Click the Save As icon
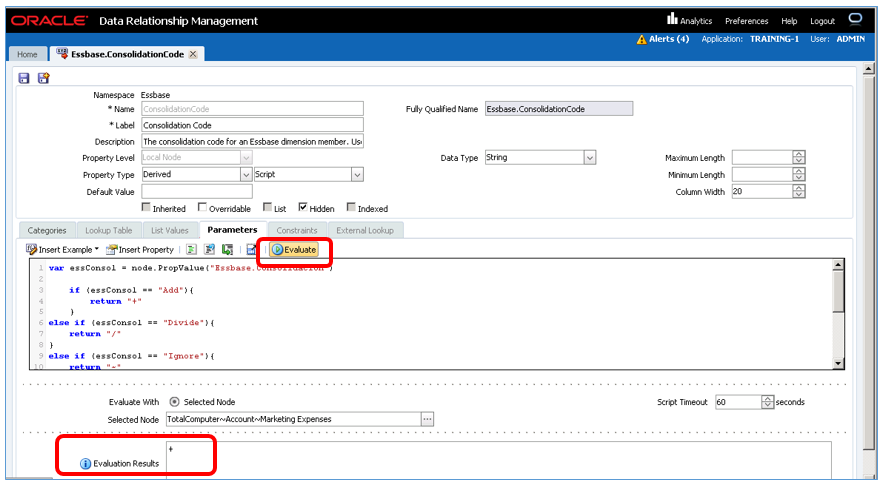The image size is (883, 484). (43, 78)
